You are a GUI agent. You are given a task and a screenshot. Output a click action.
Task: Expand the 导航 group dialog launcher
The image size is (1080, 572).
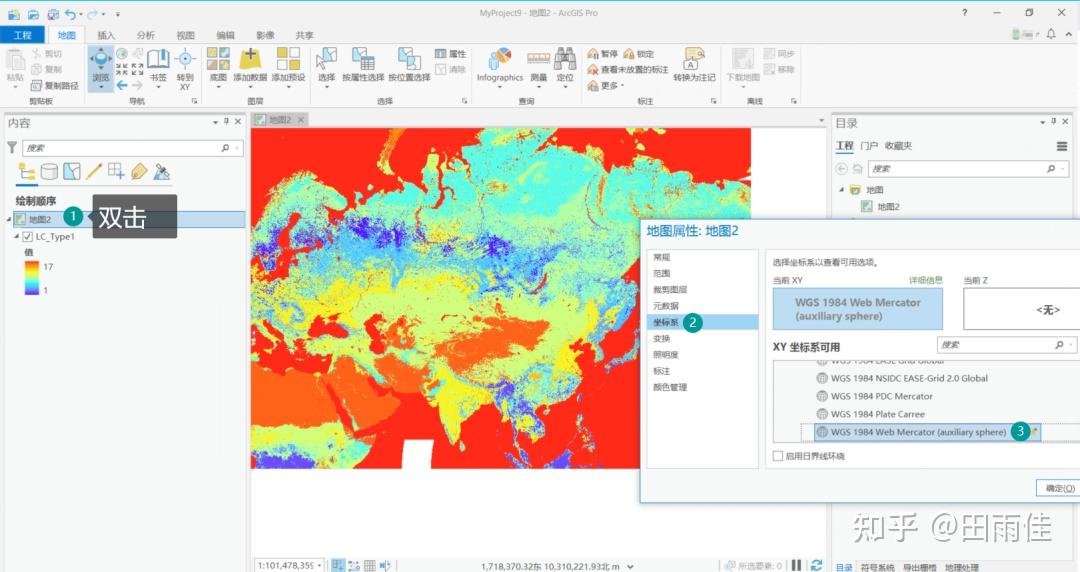[194, 101]
